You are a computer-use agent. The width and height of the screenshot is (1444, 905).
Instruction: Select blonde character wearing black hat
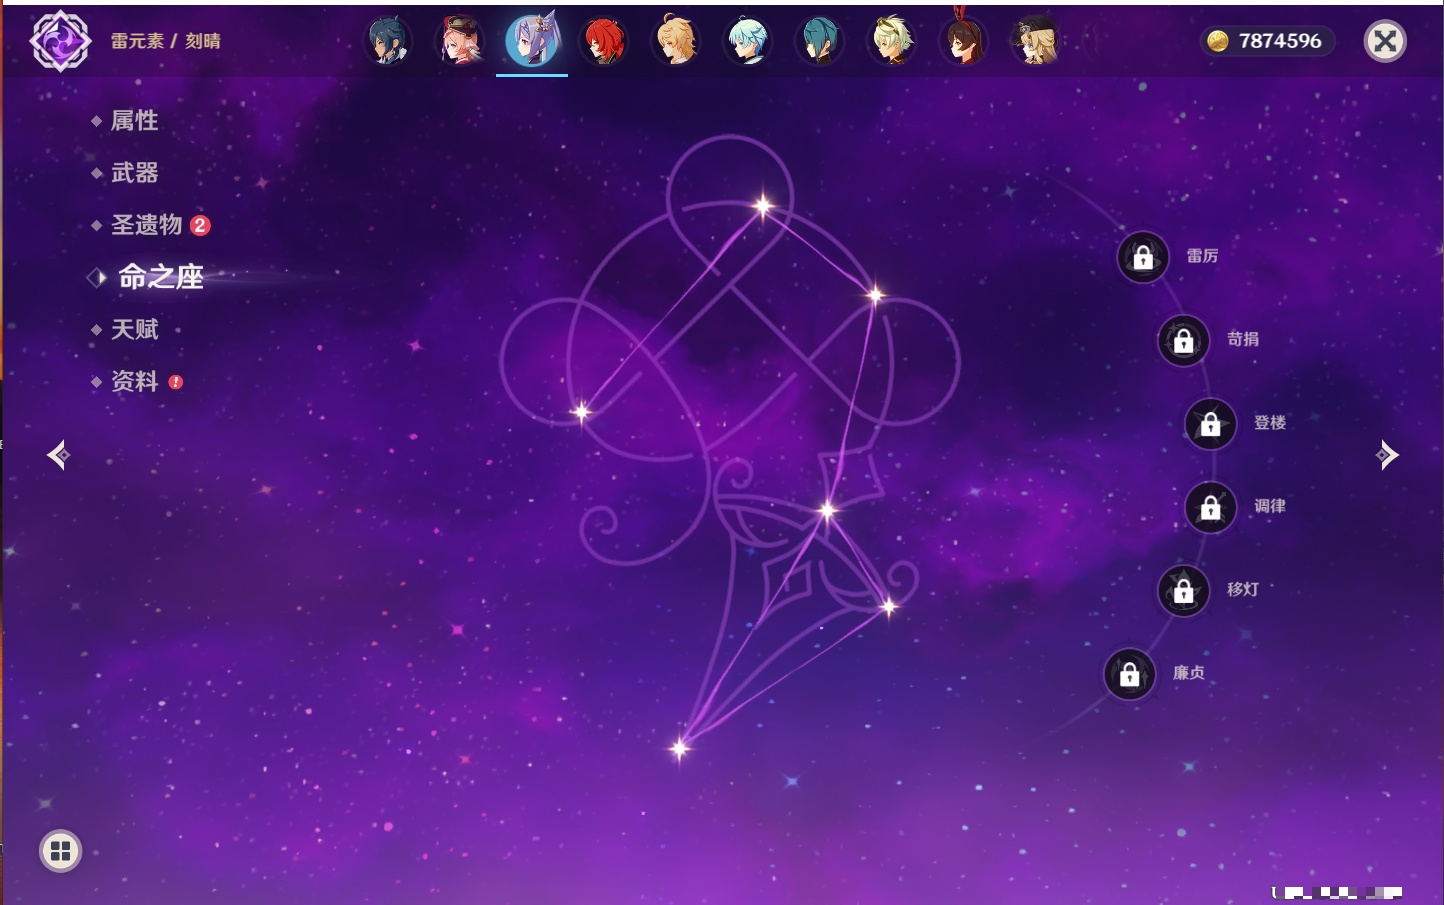(1036, 41)
